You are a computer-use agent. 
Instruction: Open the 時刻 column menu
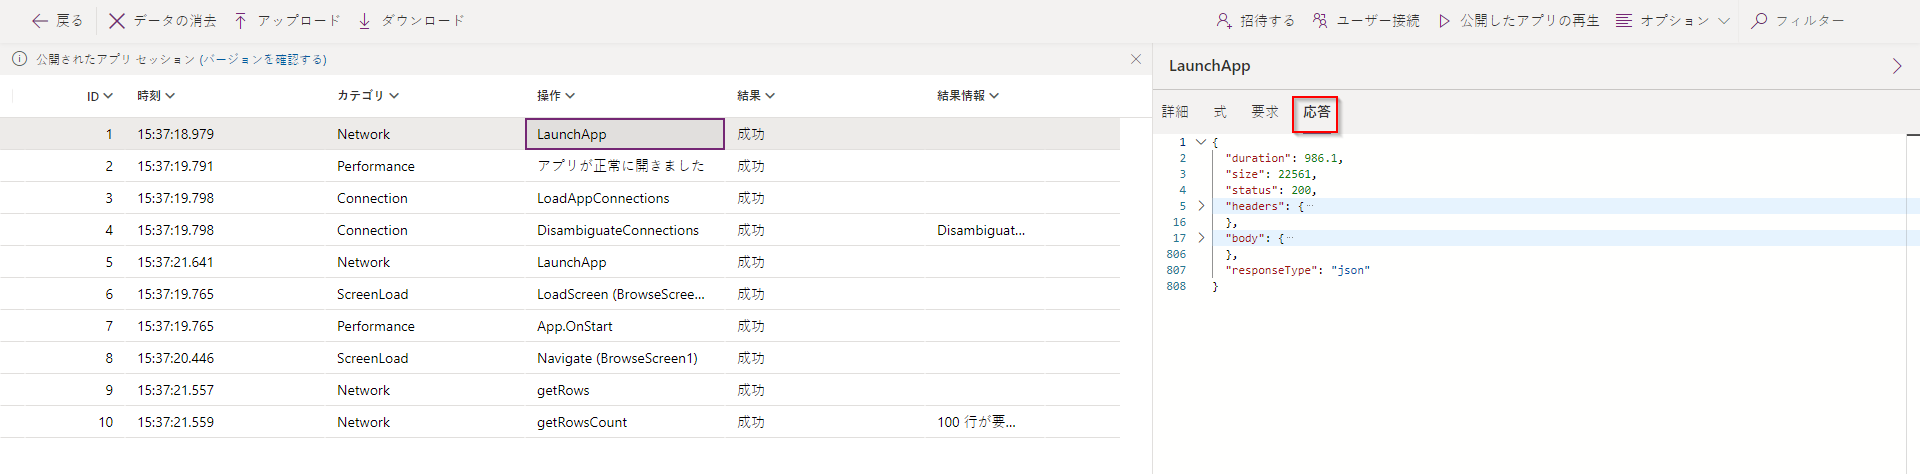(x=156, y=96)
